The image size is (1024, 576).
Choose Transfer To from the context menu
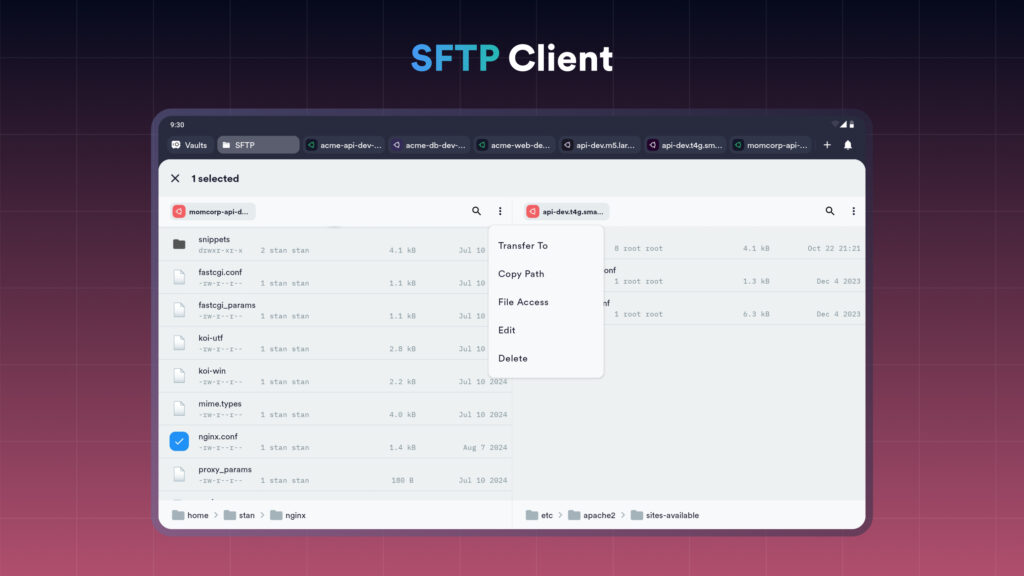(525, 245)
